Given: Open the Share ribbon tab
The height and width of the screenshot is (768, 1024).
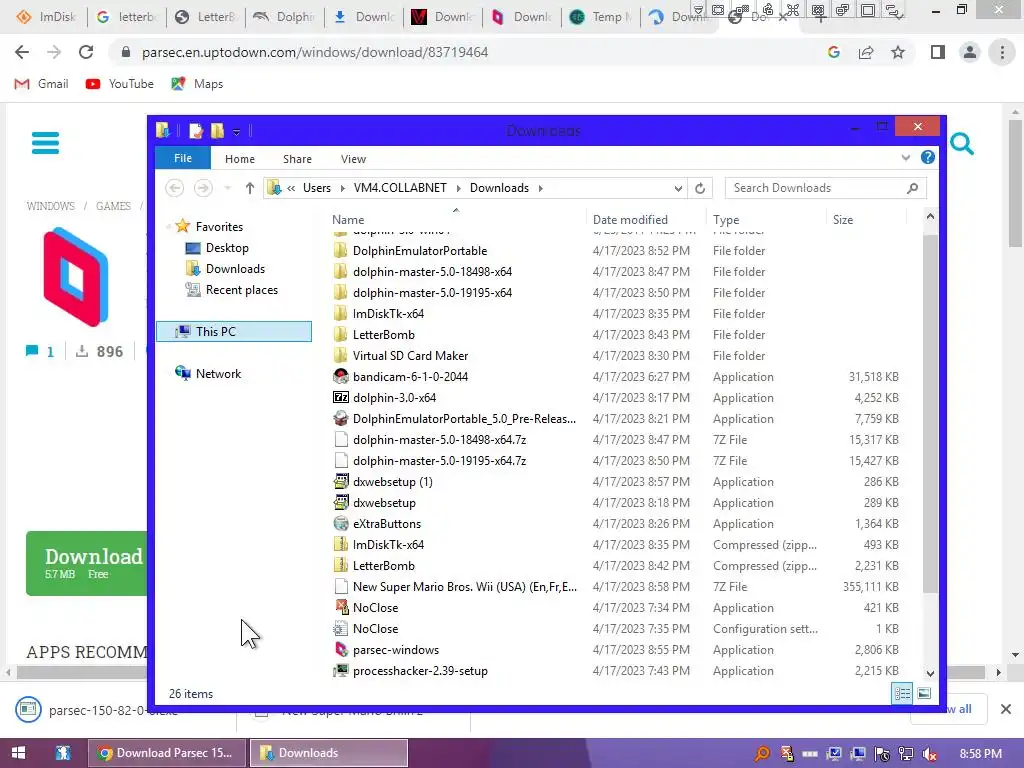Looking at the screenshot, I should [x=297, y=159].
